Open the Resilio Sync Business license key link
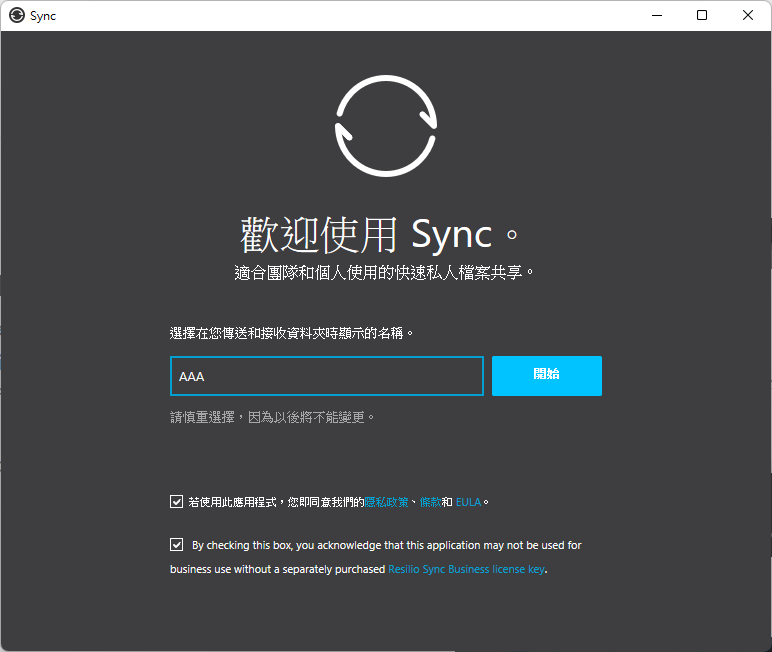This screenshot has height=652, width=772. [466, 569]
